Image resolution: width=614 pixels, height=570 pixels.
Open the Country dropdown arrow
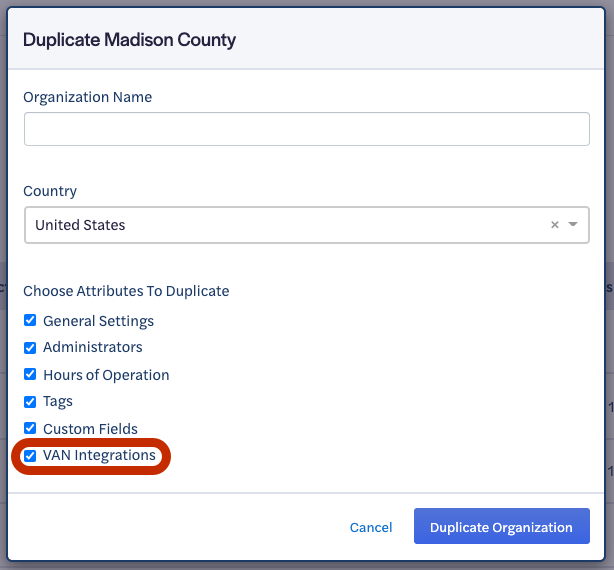pyautogui.click(x=573, y=225)
